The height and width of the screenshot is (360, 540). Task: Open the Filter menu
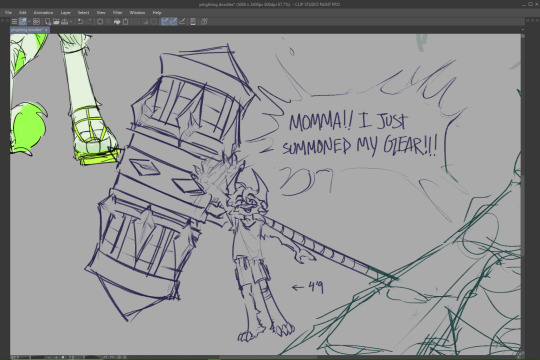[x=117, y=13]
